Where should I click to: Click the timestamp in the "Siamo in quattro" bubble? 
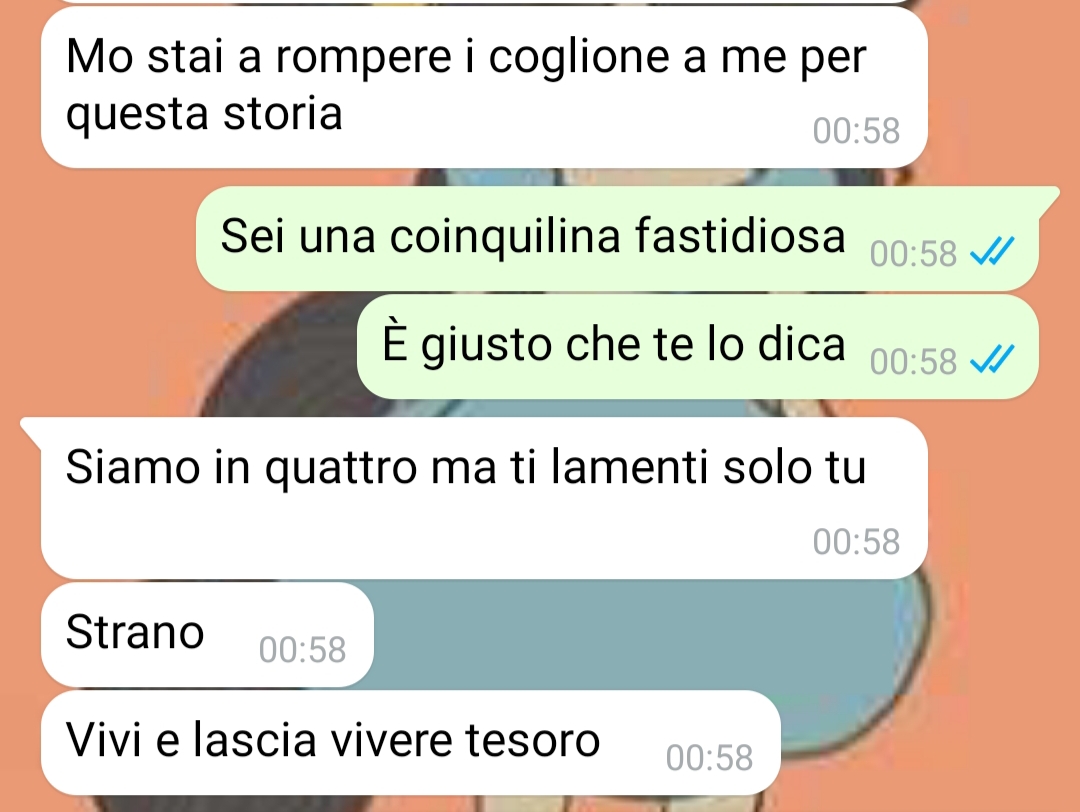(x=856, y=541)
